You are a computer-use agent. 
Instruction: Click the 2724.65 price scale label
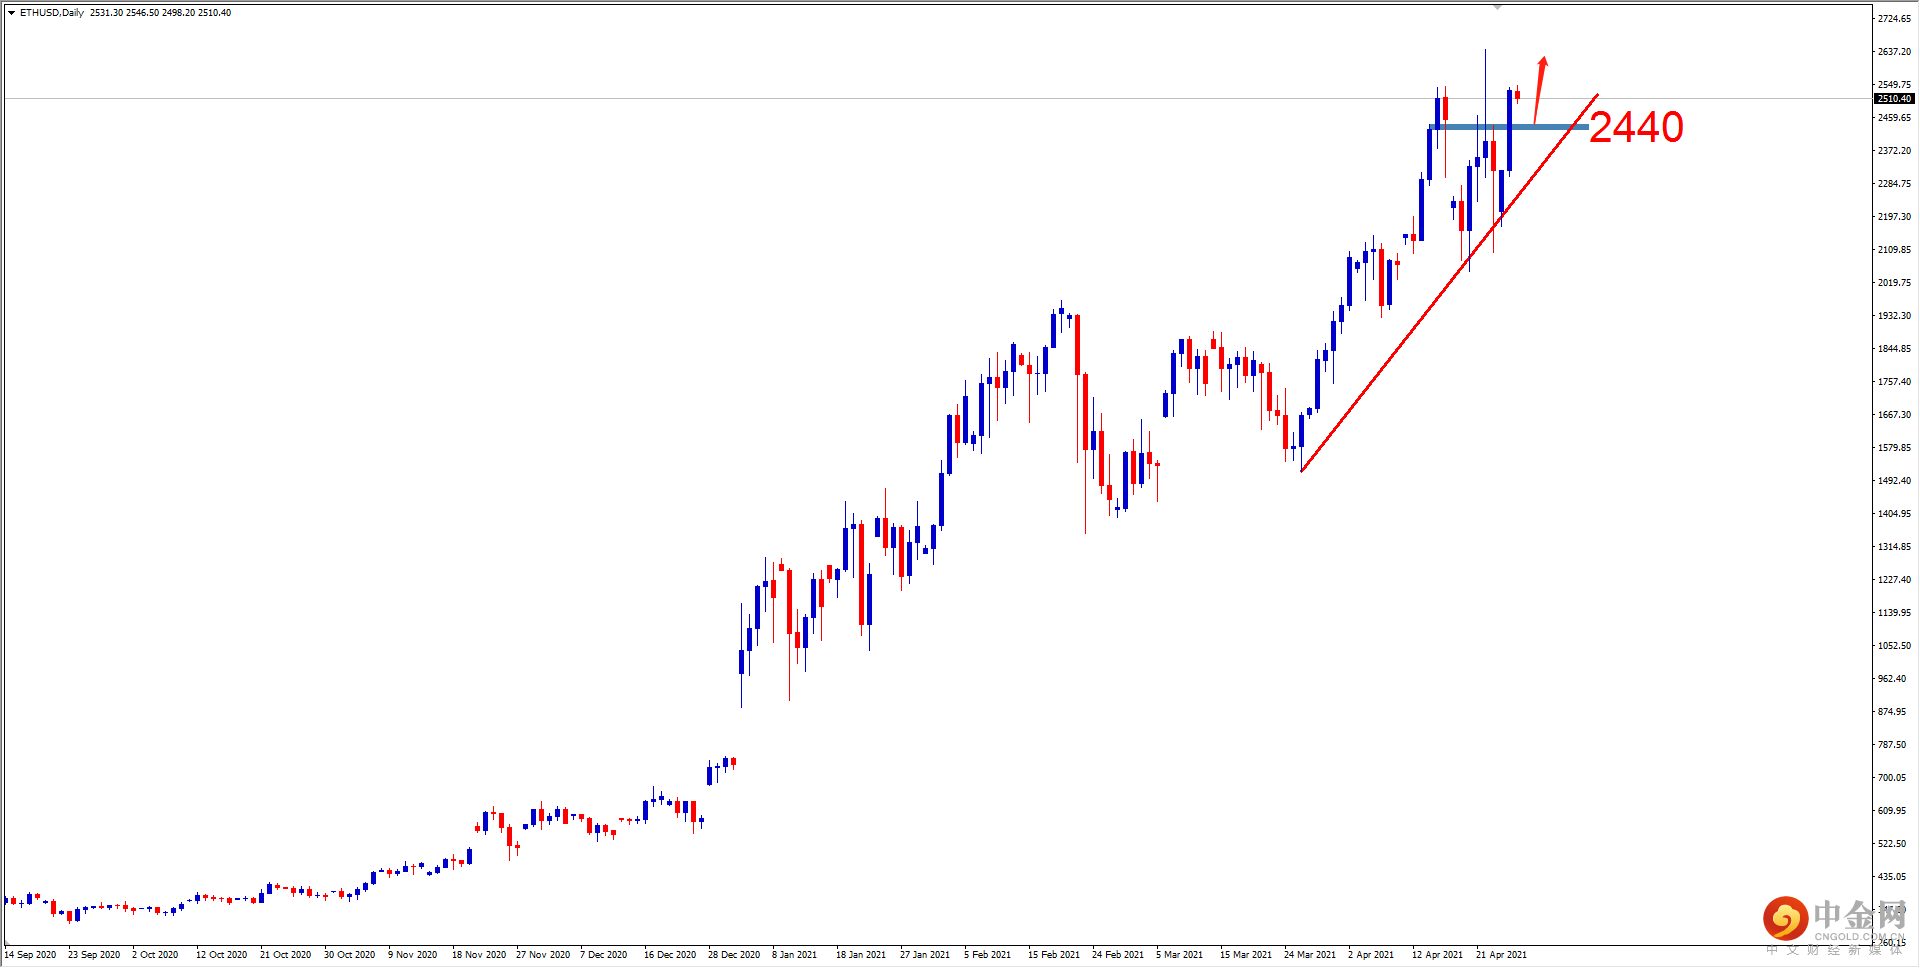coord(1894,19)
